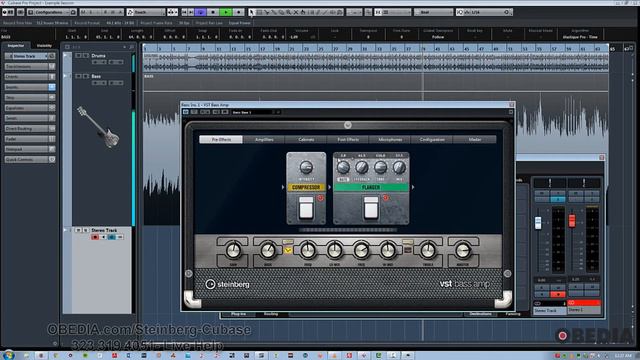
Task: Toggle the Auto-Scroll arrows button
Action: [172, 12]
